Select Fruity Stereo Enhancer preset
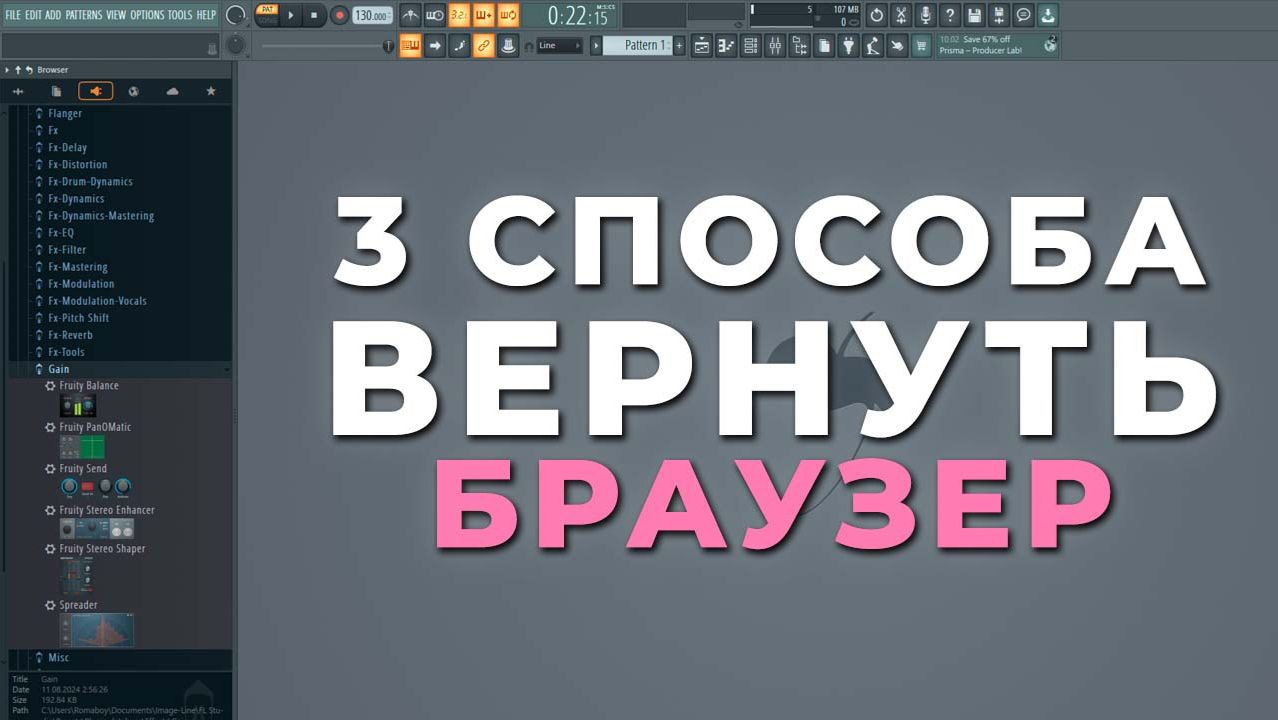1278x720 pixels. pyautogui.click(x=106, y=510)
